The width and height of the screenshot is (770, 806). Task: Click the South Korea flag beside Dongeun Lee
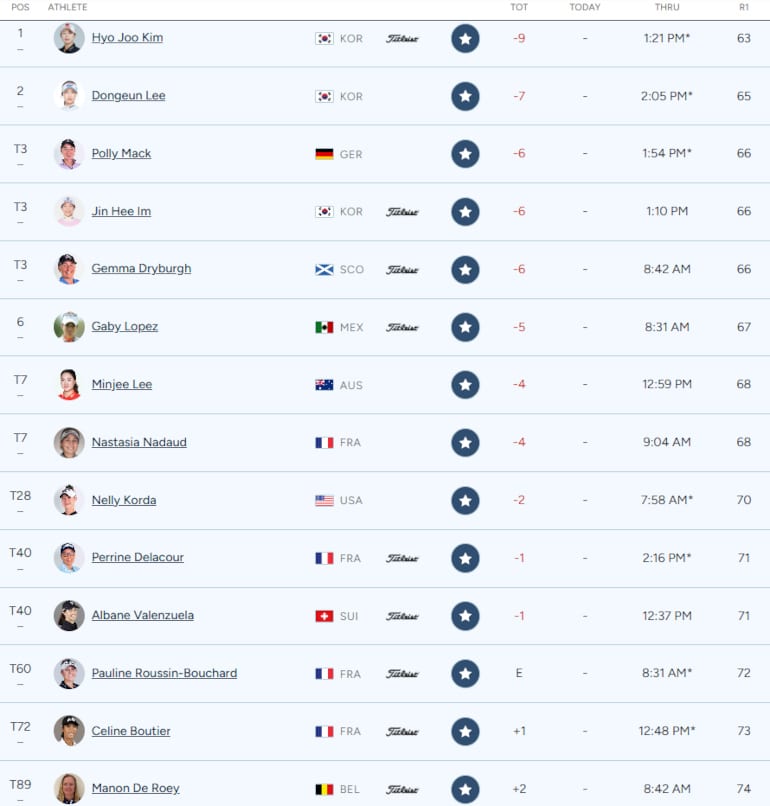pyautogui.click(x=324, y=97)
